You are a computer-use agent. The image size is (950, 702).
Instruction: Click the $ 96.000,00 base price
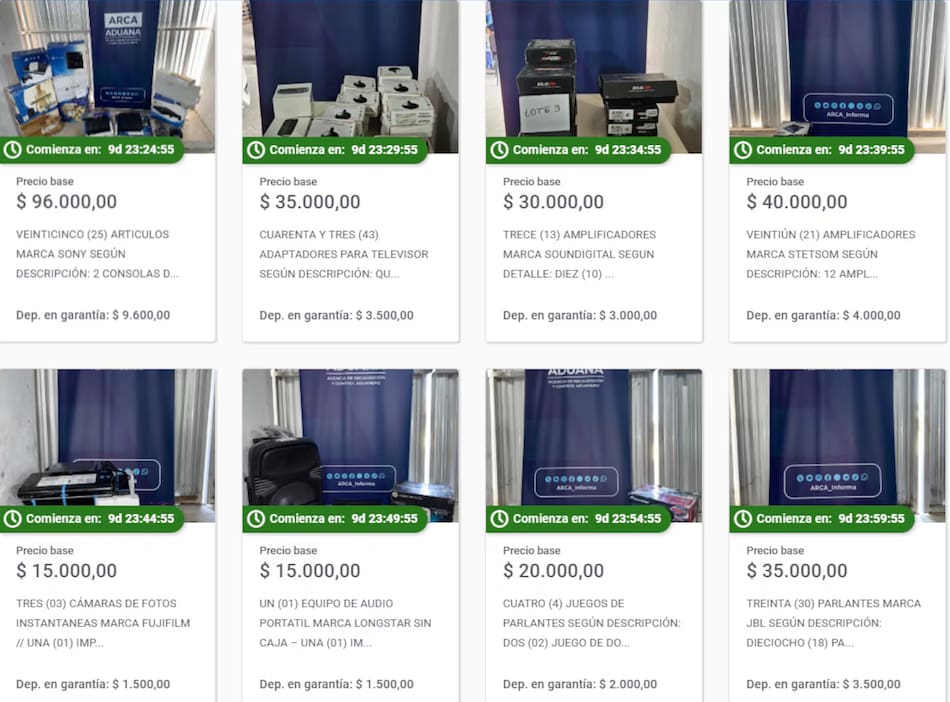(67, 202)
